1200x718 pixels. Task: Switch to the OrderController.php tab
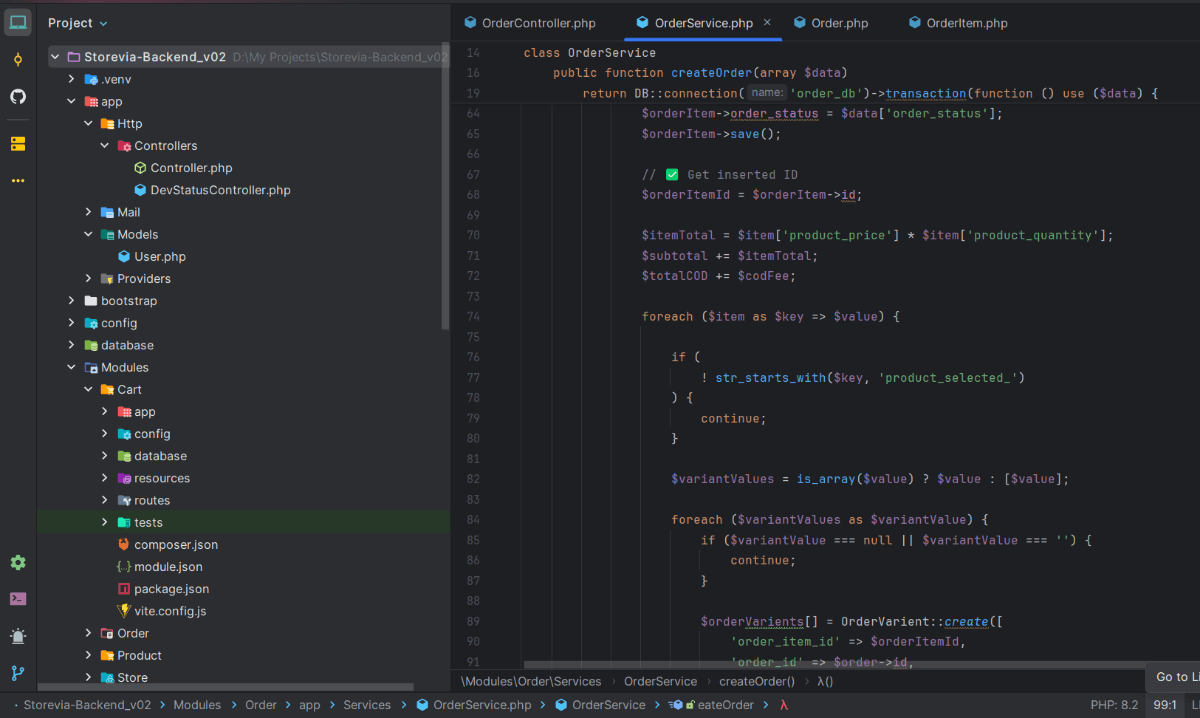pyautogui.click(x=530, y=23)
